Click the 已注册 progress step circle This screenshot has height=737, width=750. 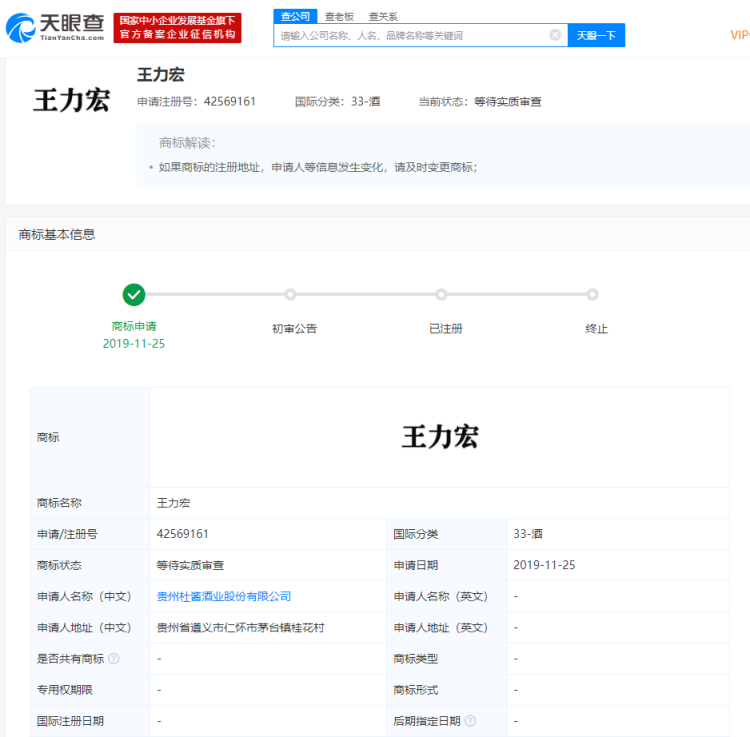pos(441,294)
